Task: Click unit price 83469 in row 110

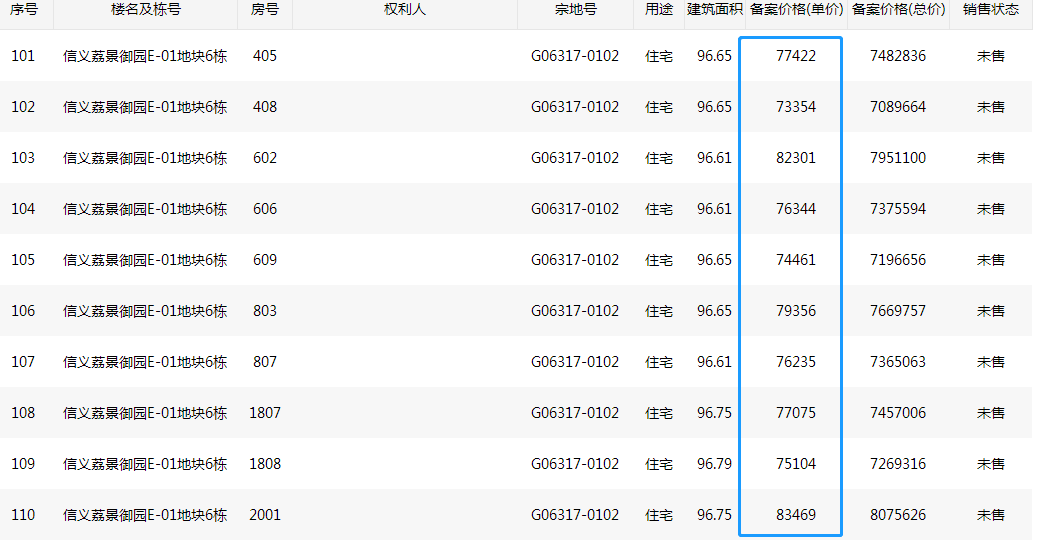Action: tap(796, 515)
